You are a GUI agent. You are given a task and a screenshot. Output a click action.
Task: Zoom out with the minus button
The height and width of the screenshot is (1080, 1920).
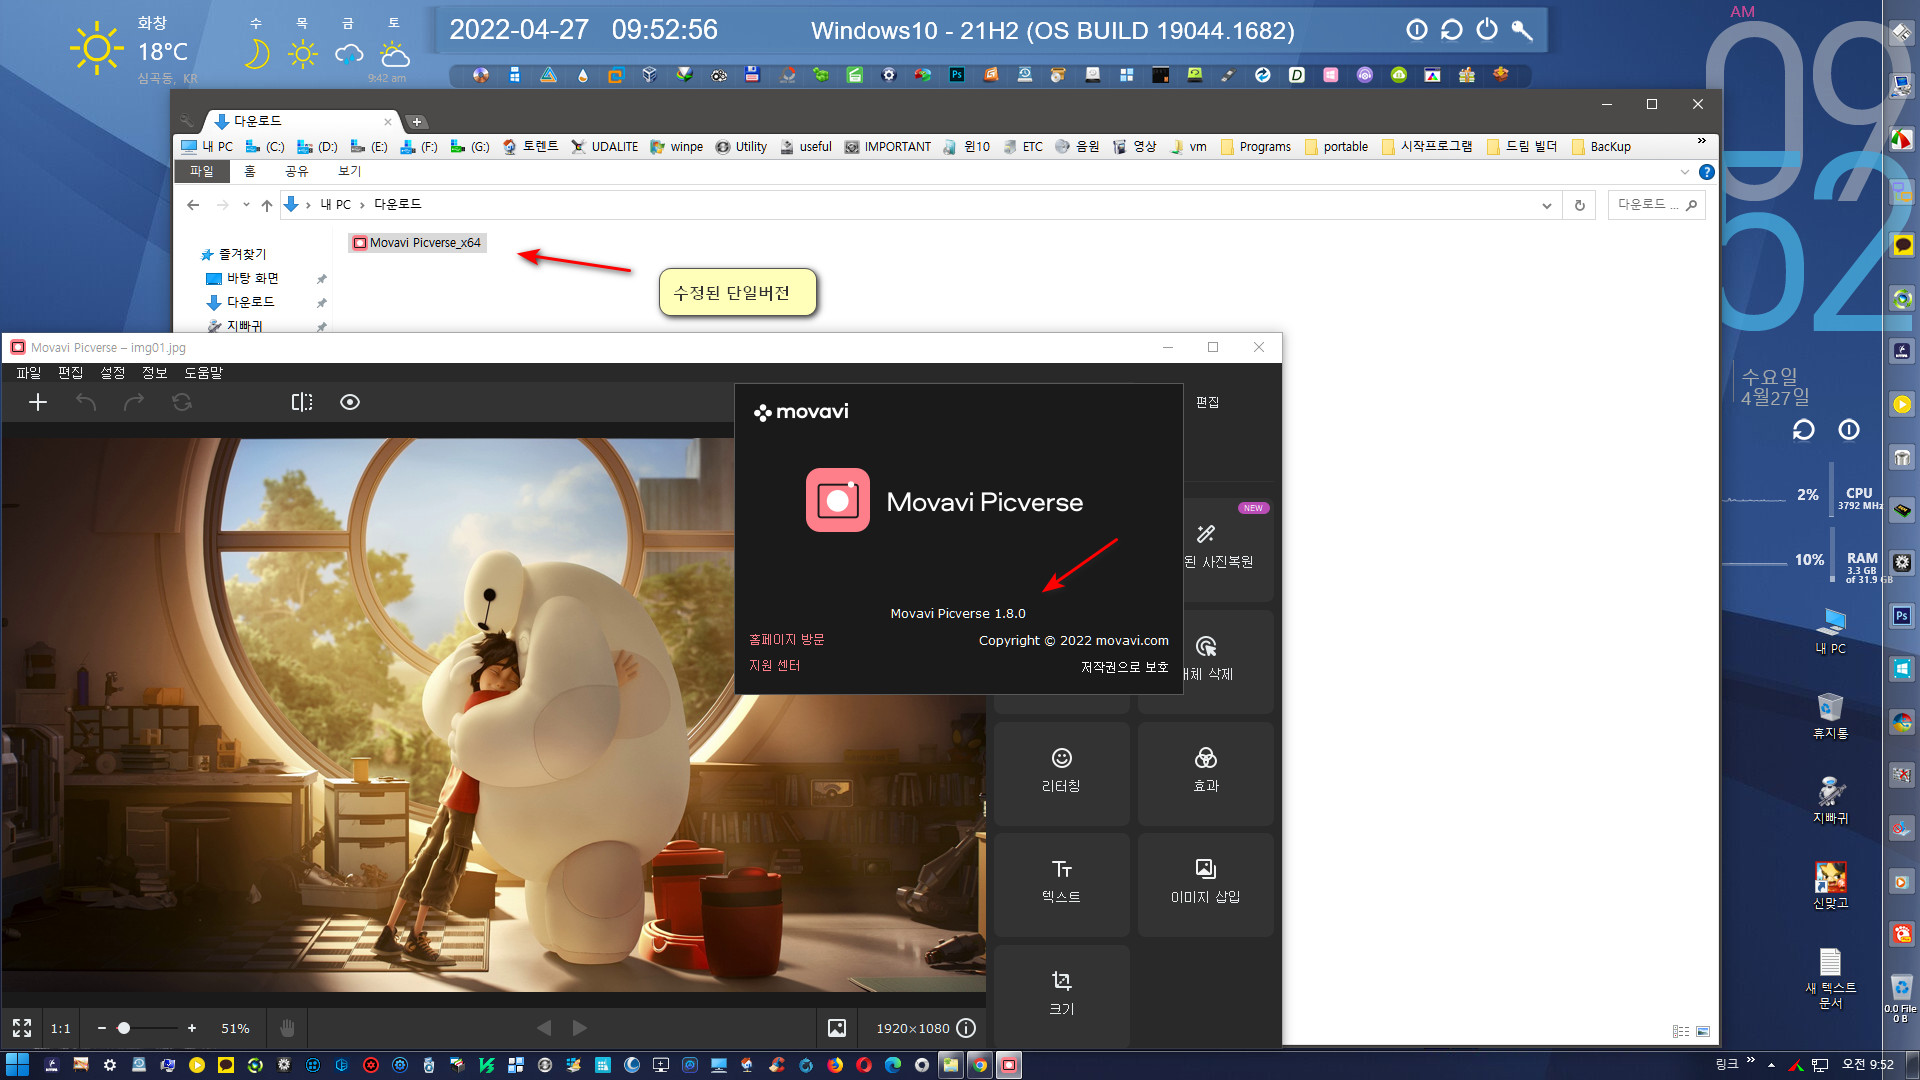click(102, 1028)
